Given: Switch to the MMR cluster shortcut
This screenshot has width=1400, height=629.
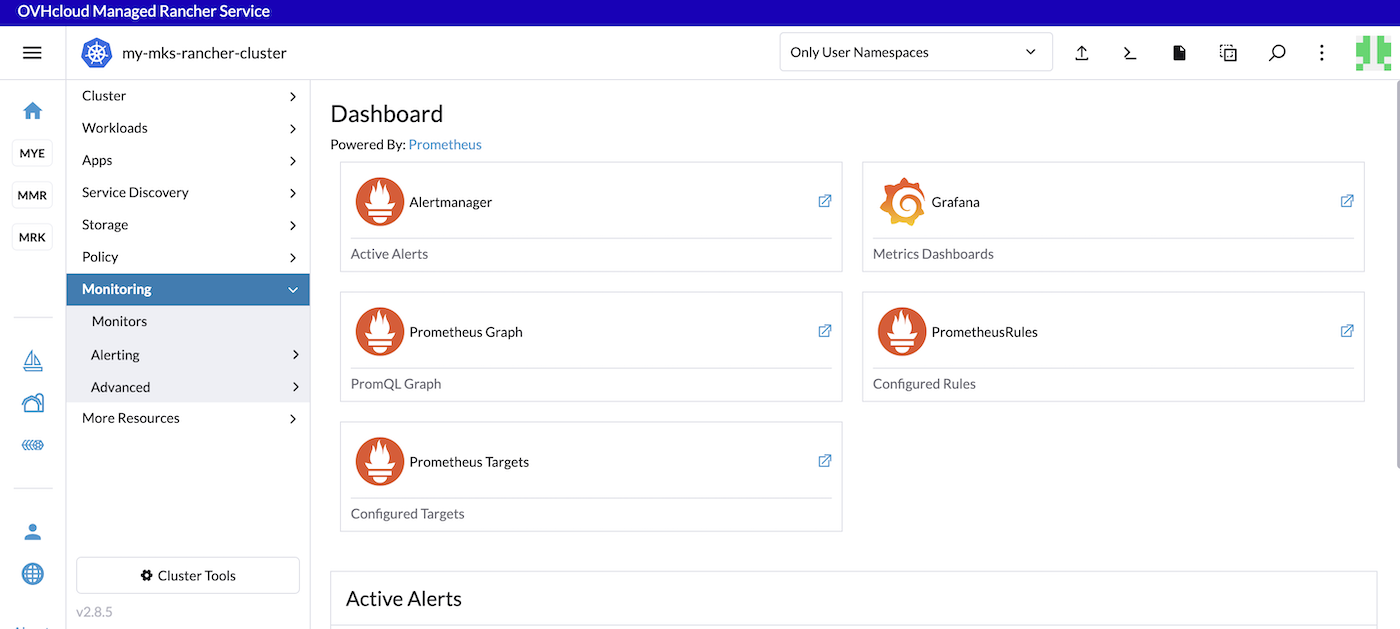Looking at the screenshot, I should tap(32, 194).
